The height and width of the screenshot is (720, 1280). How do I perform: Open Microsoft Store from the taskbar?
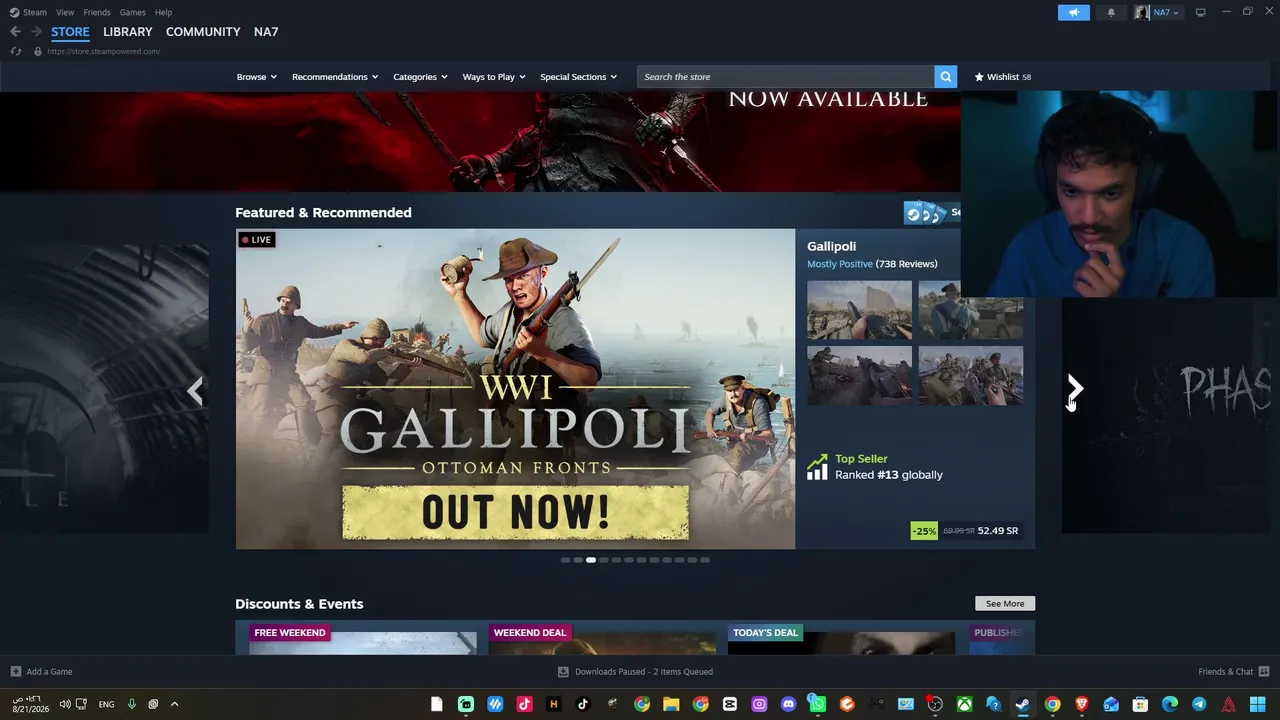1140,704
